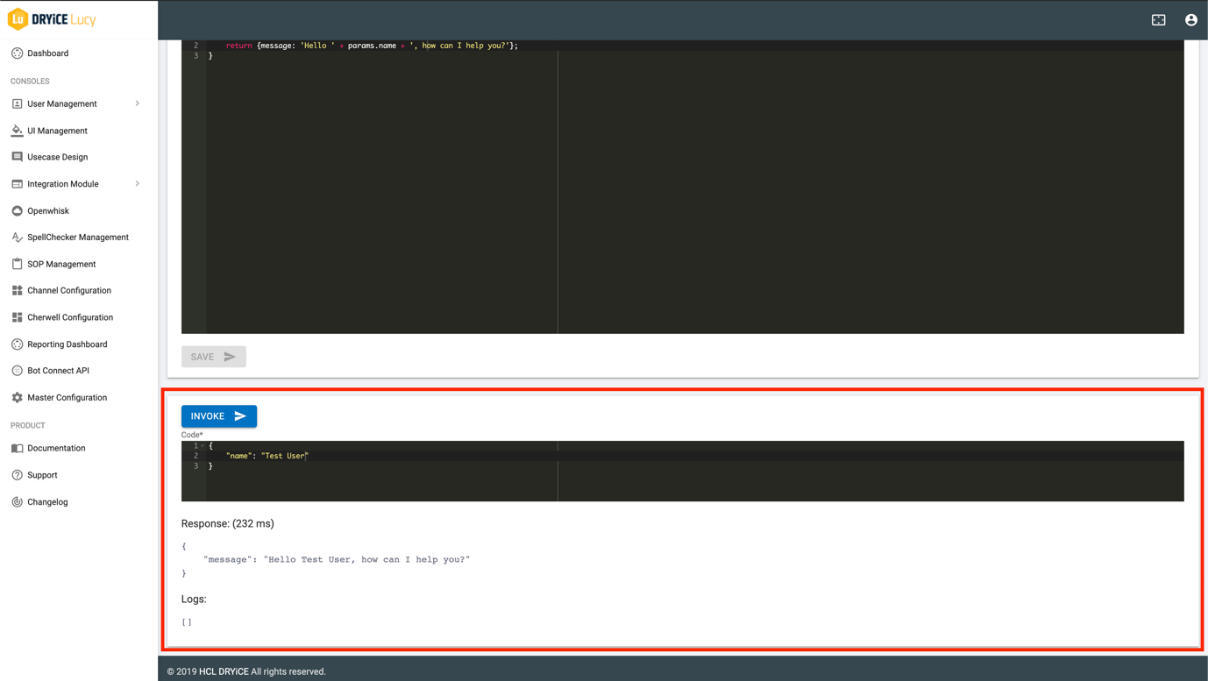Click the Response (232 ms) label
Screen dimensions: 1208x681
click(227, 524)
